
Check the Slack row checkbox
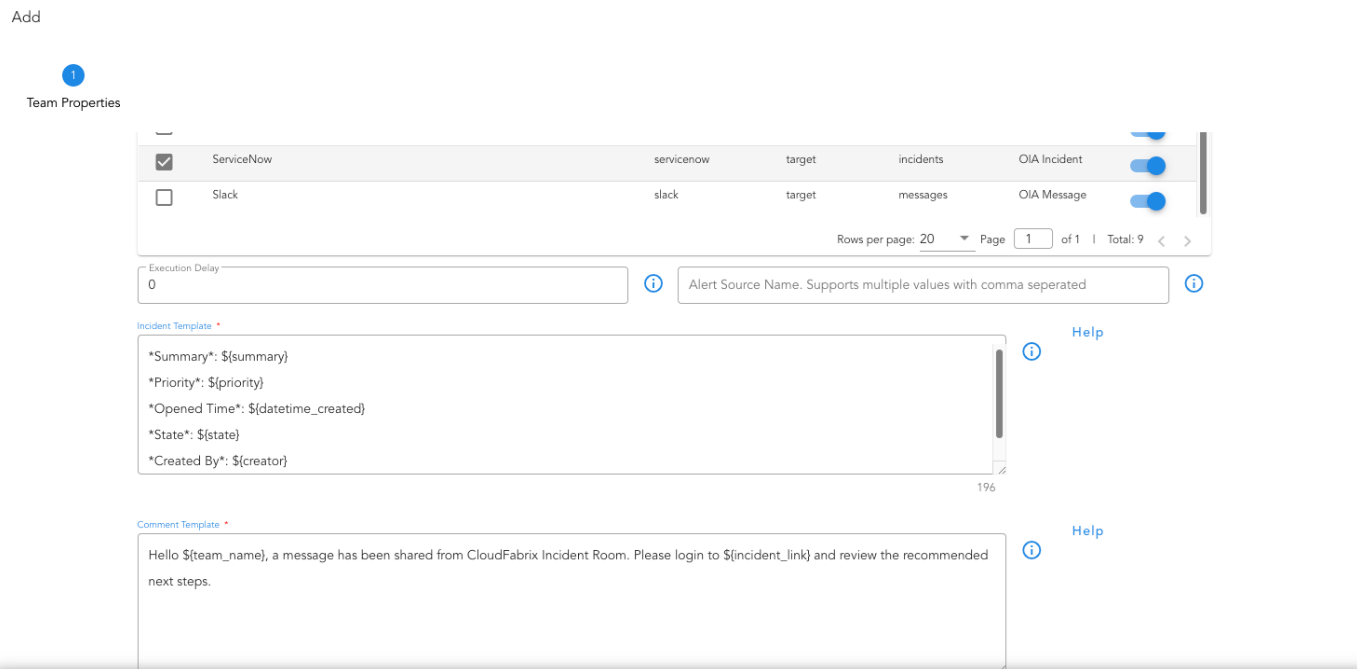pos(164,198)
